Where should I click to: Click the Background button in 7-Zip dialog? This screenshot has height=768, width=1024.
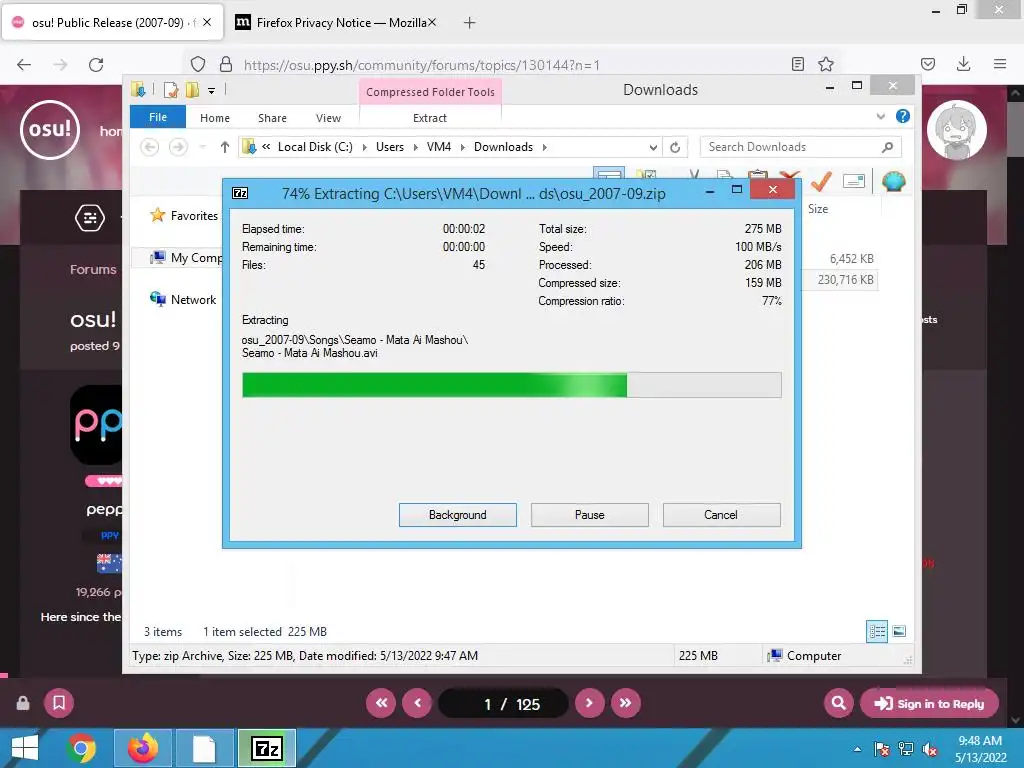457,515
